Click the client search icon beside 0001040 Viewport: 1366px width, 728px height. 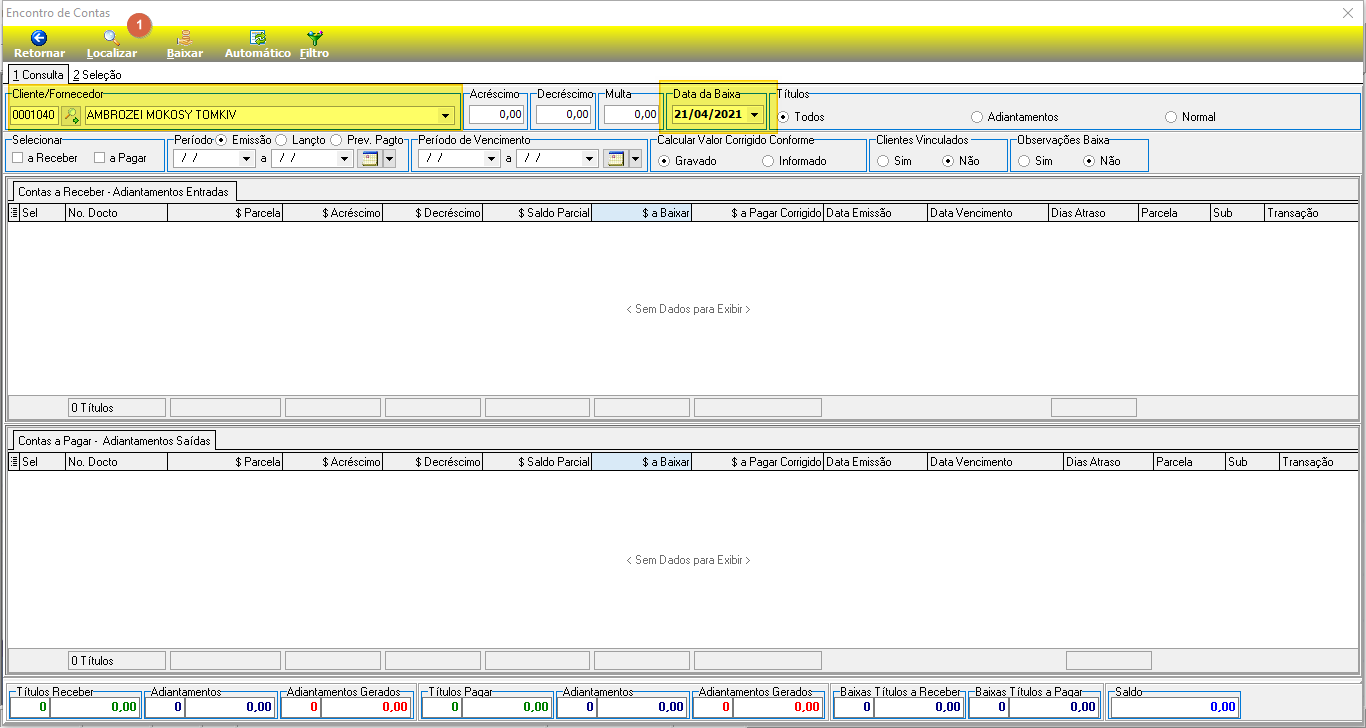click(71, 115)
